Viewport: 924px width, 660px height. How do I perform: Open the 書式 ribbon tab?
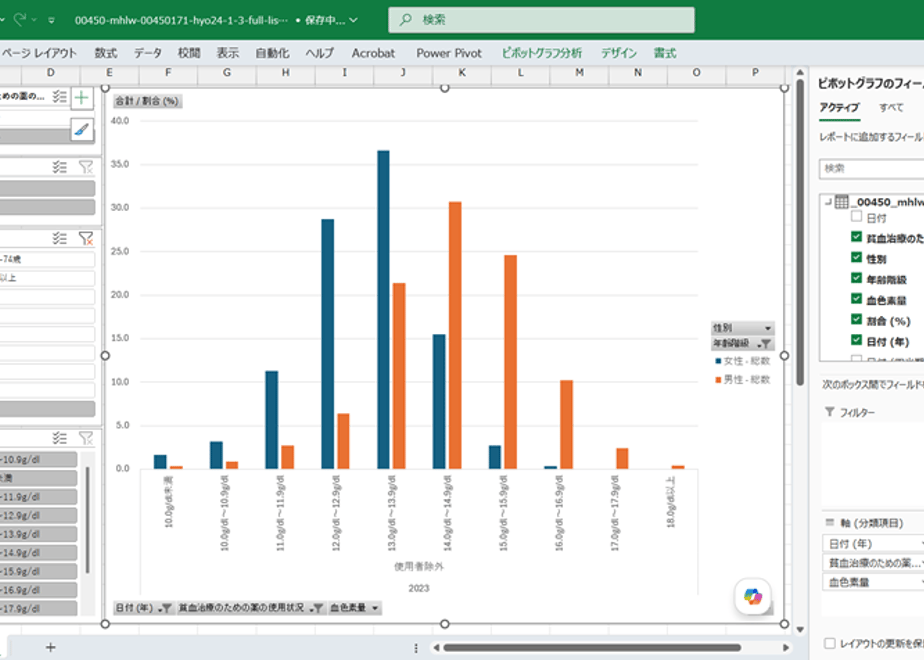[665, 53]
